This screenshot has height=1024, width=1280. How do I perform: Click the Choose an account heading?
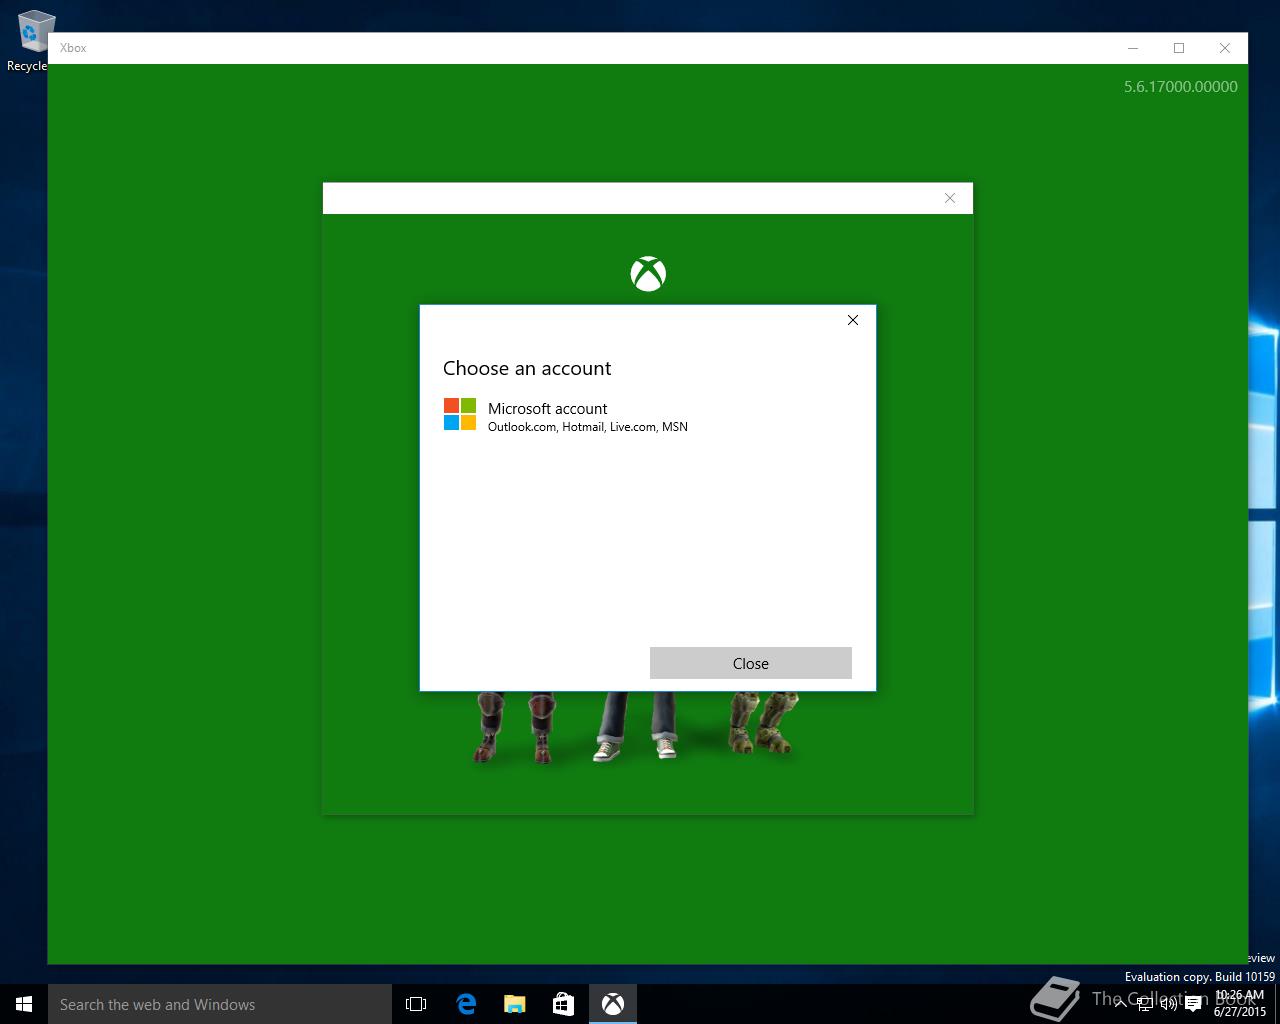[x=527, y=368]
